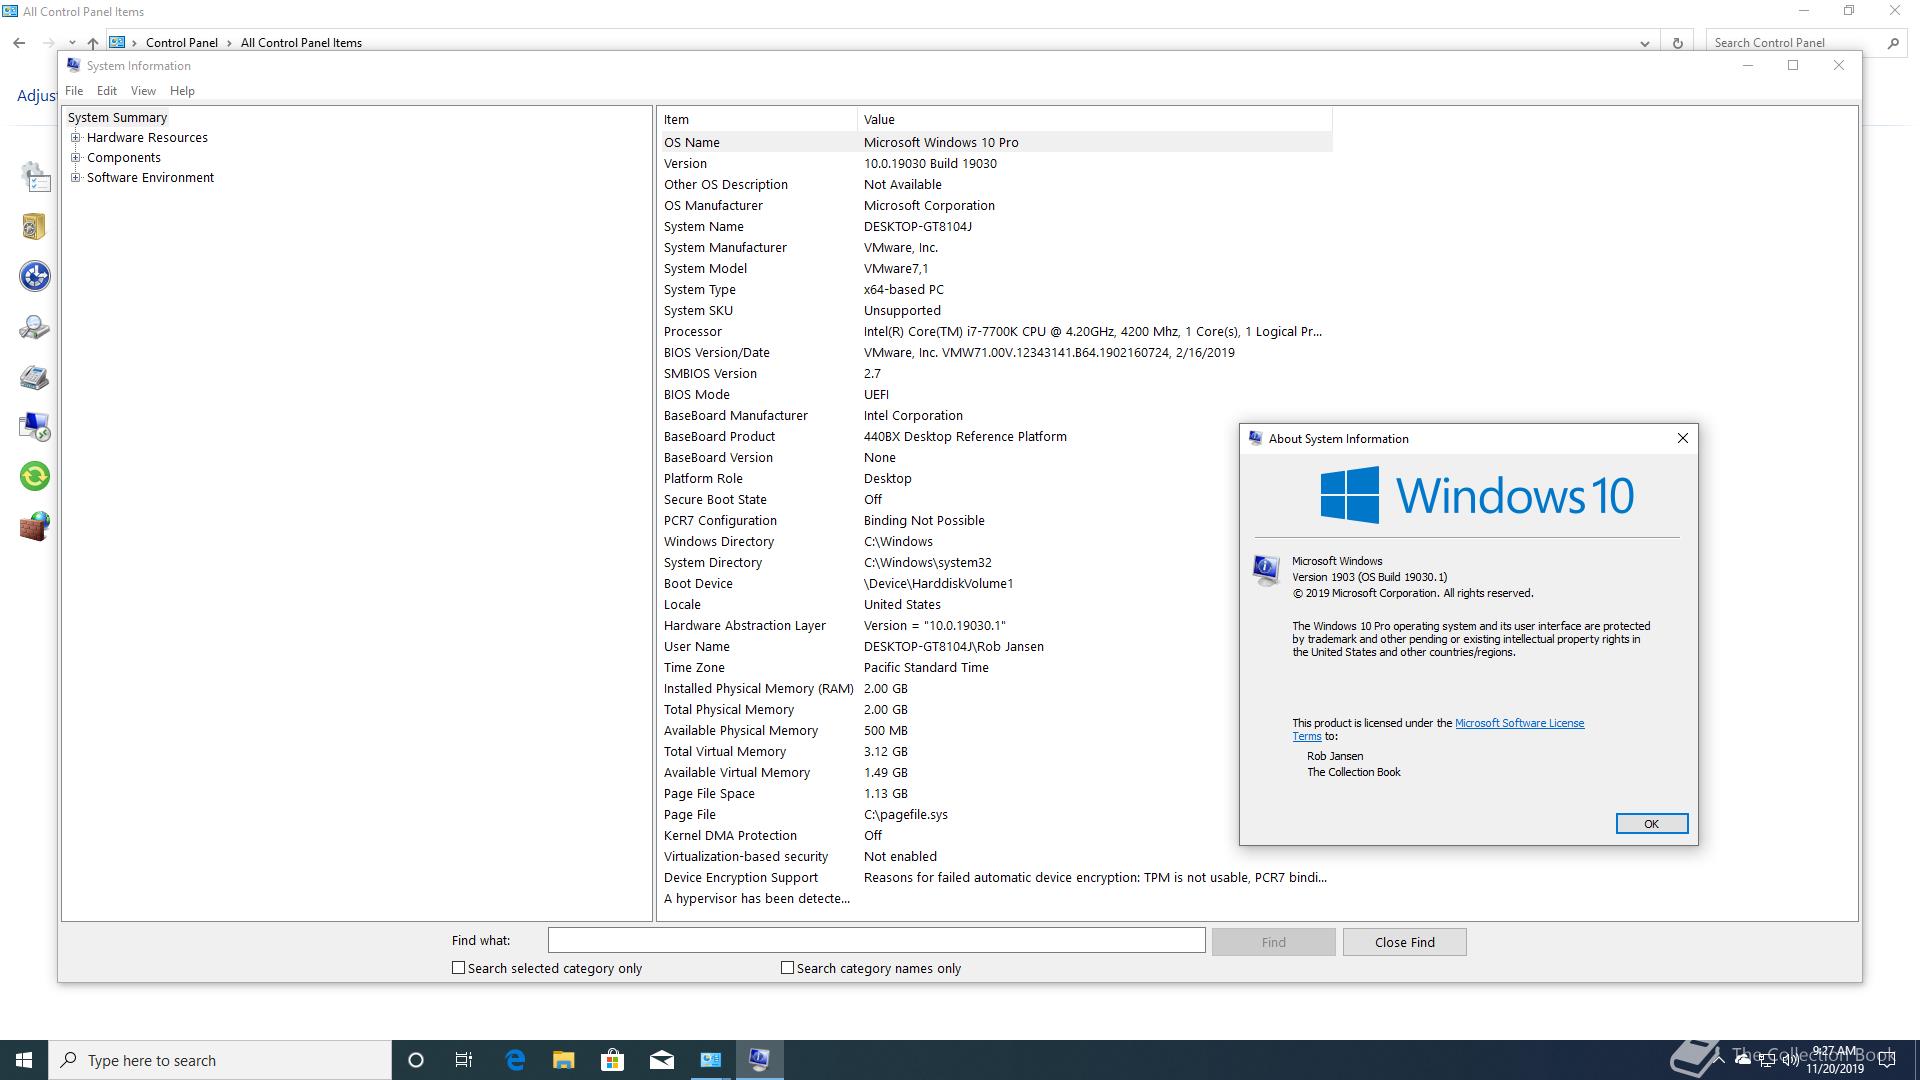Close the About System Information dialog
The image size is (1920, 1080).
point(1682,438)
